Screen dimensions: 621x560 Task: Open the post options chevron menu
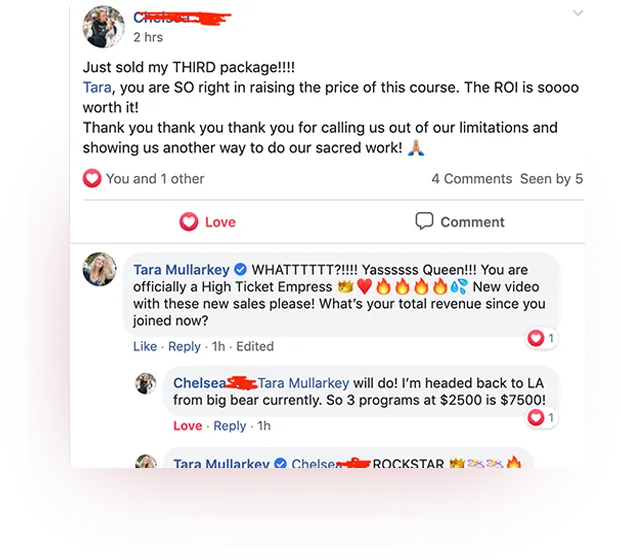pyautogui.click(x=578, y=13)
